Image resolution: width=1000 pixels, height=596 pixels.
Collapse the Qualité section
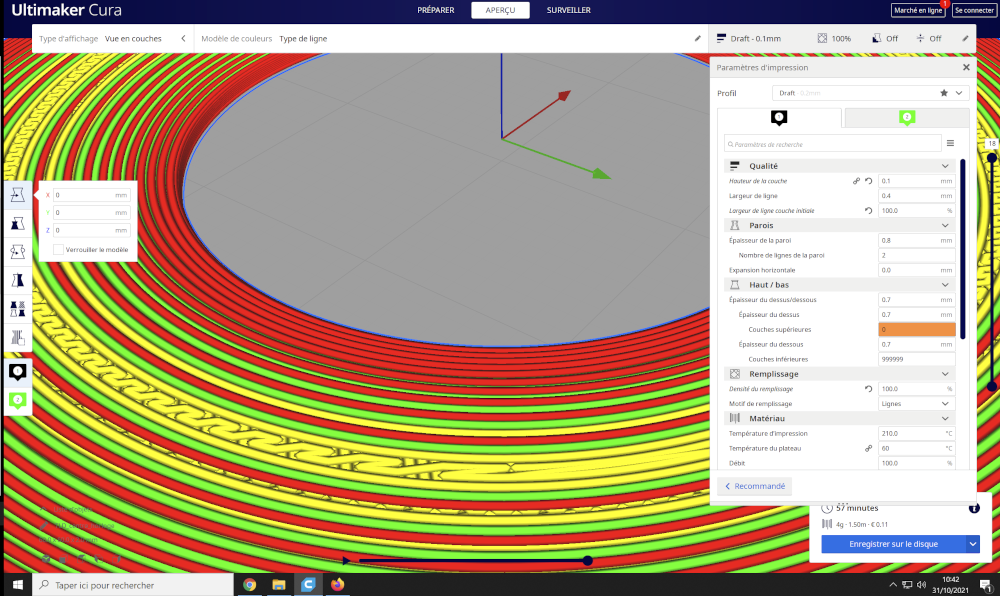pos(945,166)
